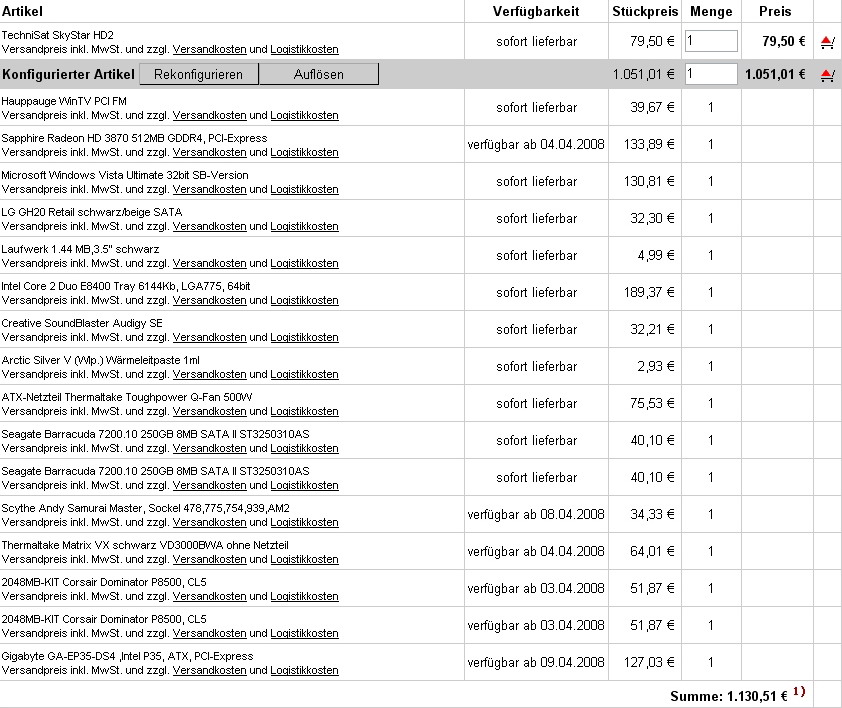Screen dimensions: 842x708
Task: Click the footnote 1) marker beside Summe
Action: point(799,692)
